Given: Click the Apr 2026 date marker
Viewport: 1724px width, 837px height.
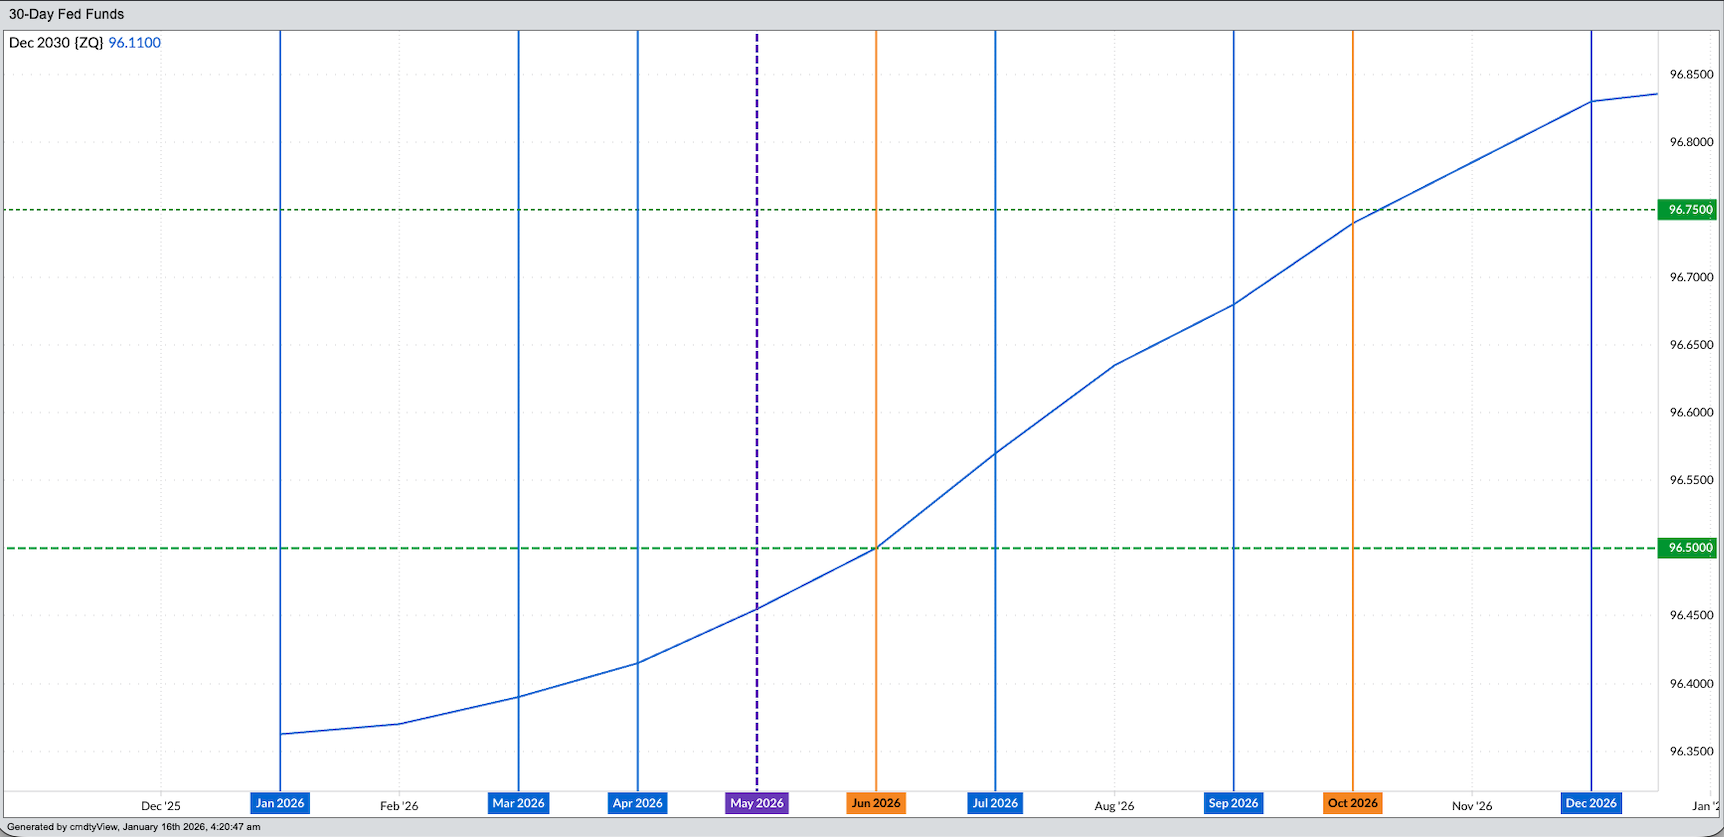Looking at the screenshot, I should [x=637, y=803].
